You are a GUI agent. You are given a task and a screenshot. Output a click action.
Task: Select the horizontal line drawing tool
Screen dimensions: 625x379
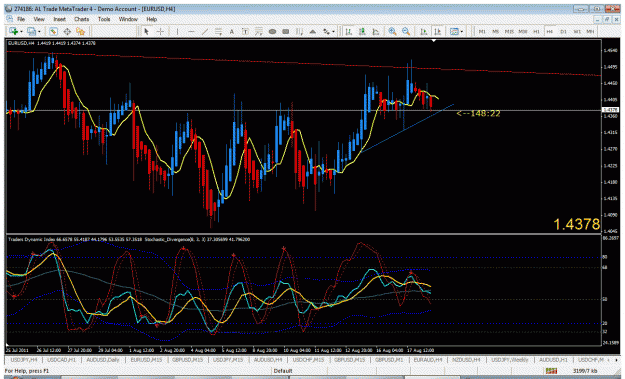(x=191, y=31)
